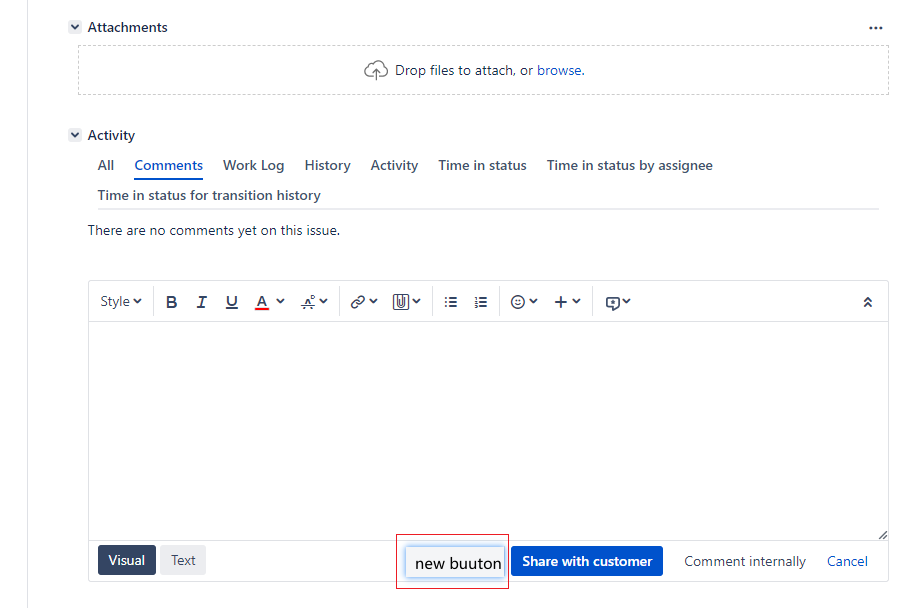Switch editor to Visual mode
Image resolution: width=913 pixels, height=608 pixels.
tap(126, 560)
